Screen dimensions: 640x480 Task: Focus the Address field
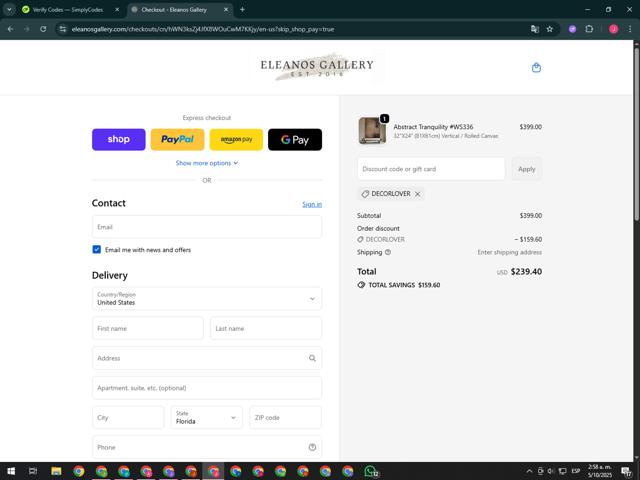207,358
